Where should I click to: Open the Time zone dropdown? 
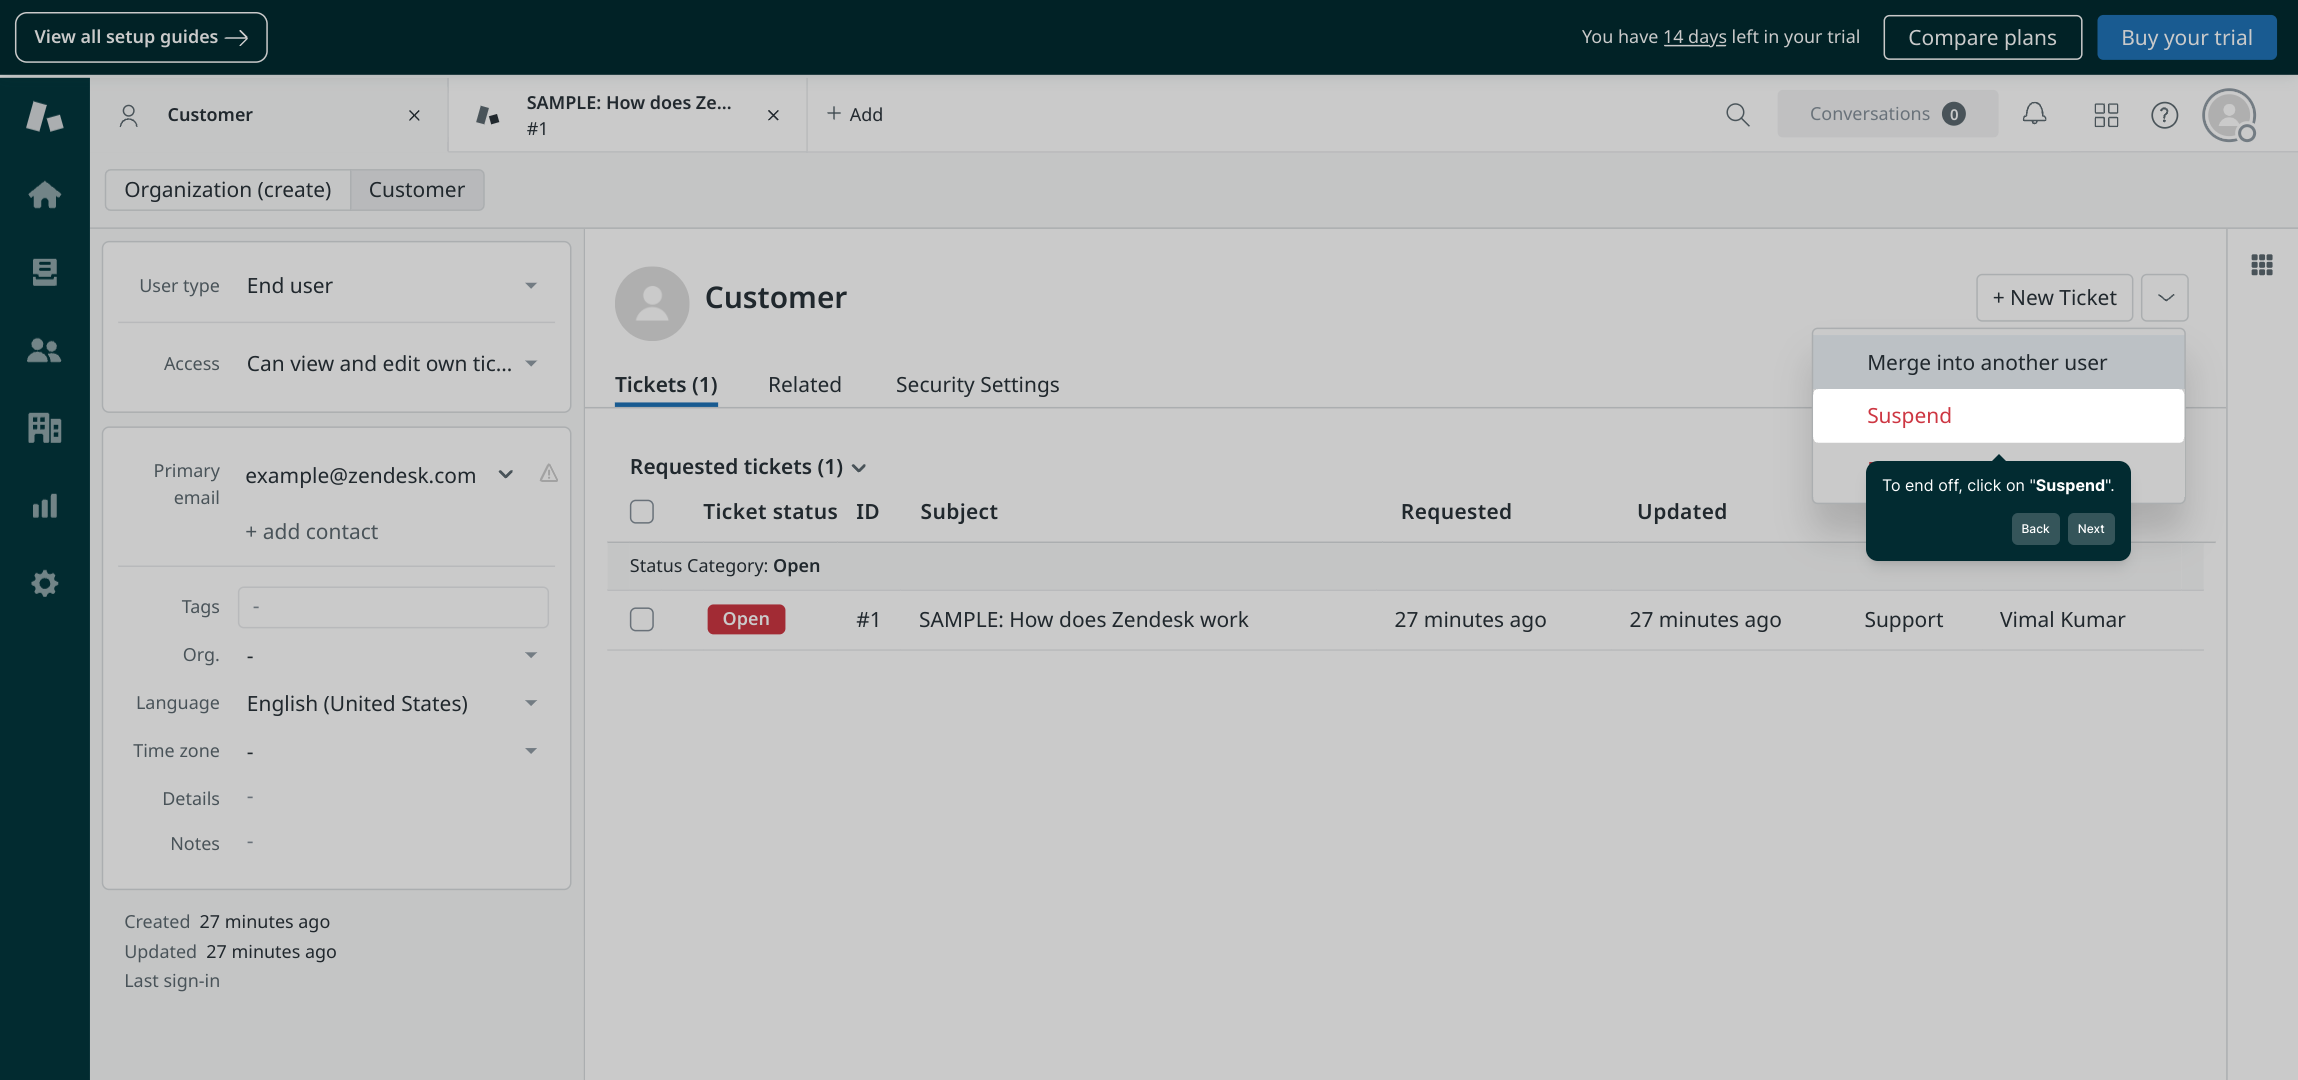click(391, 752)
